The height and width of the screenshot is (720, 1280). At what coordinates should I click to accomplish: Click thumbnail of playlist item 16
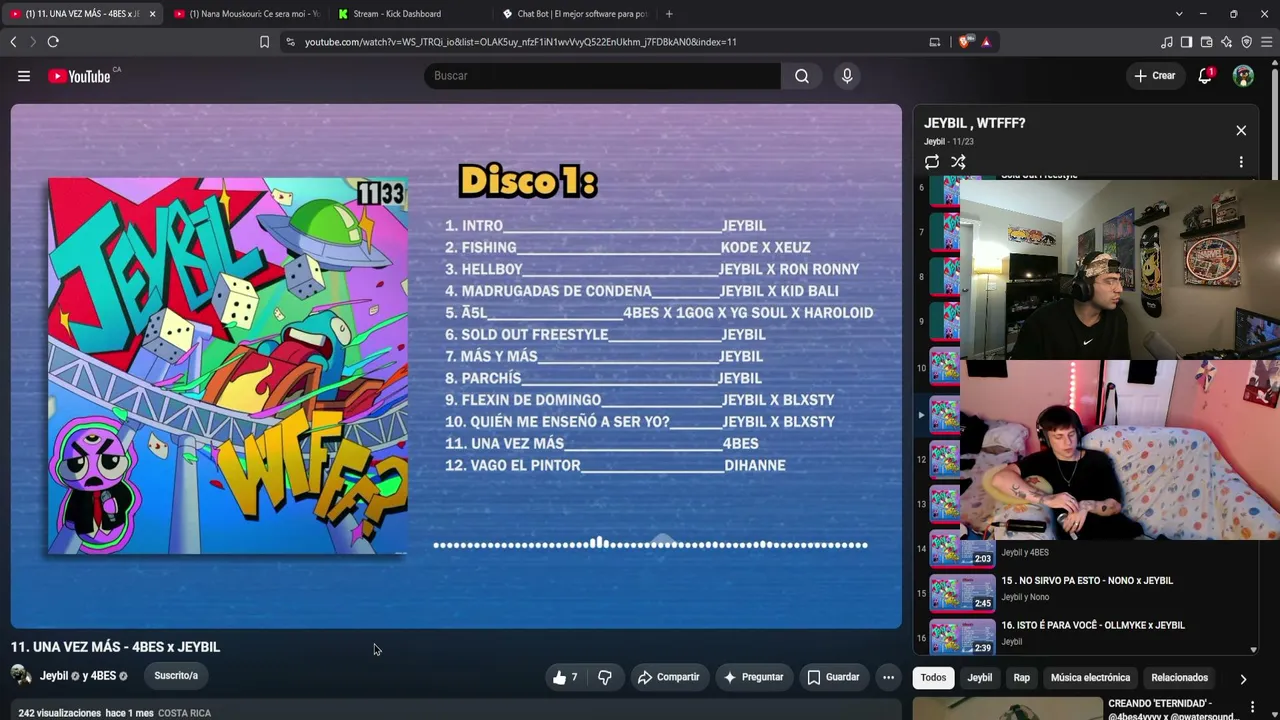962,637
